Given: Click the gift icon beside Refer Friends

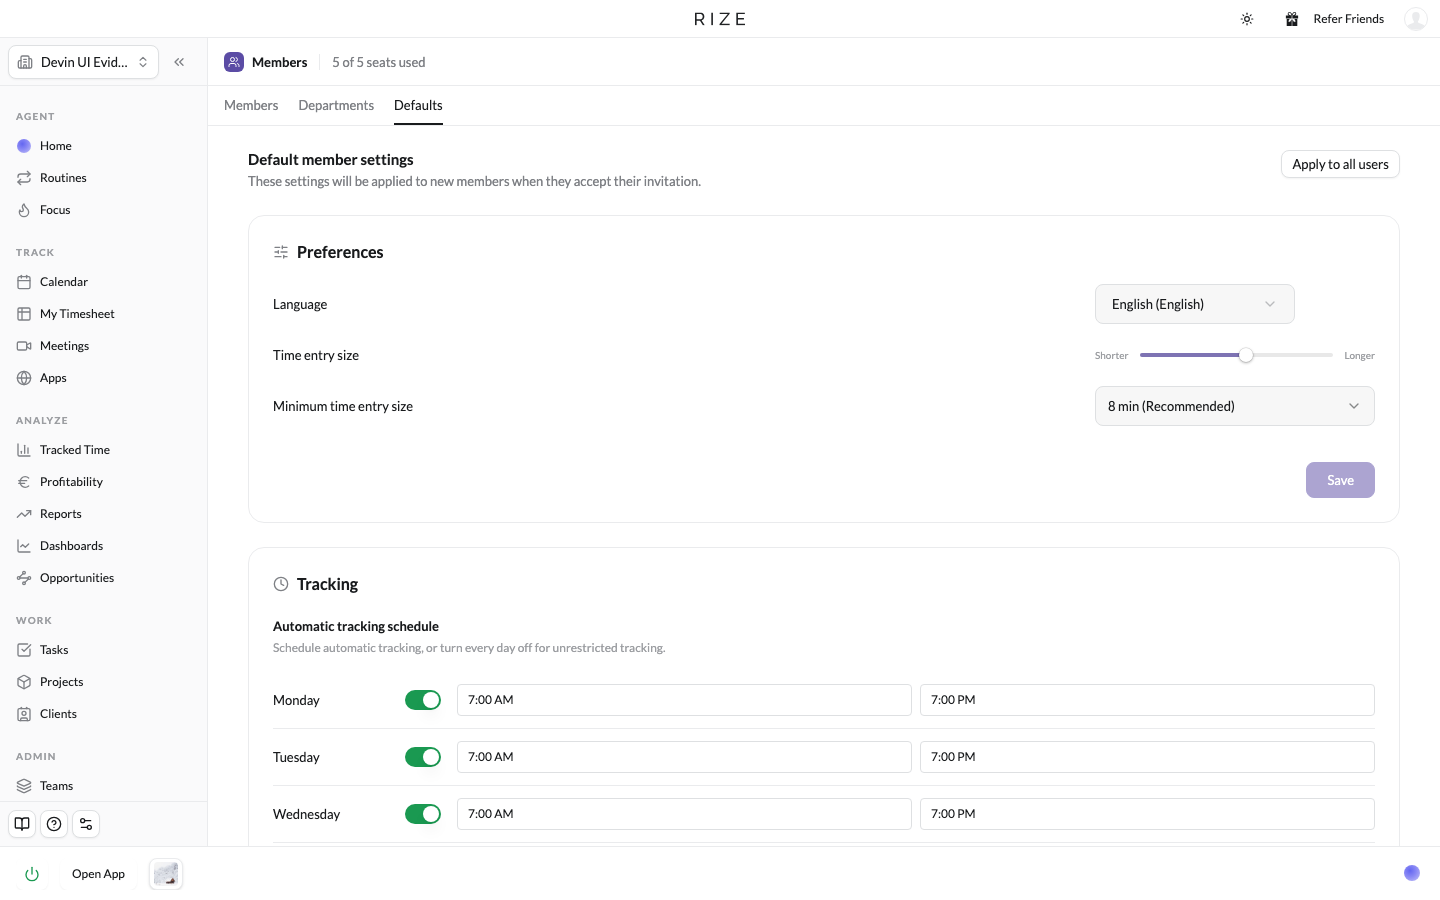Looking at the screenshot, I should point(1292,19).
